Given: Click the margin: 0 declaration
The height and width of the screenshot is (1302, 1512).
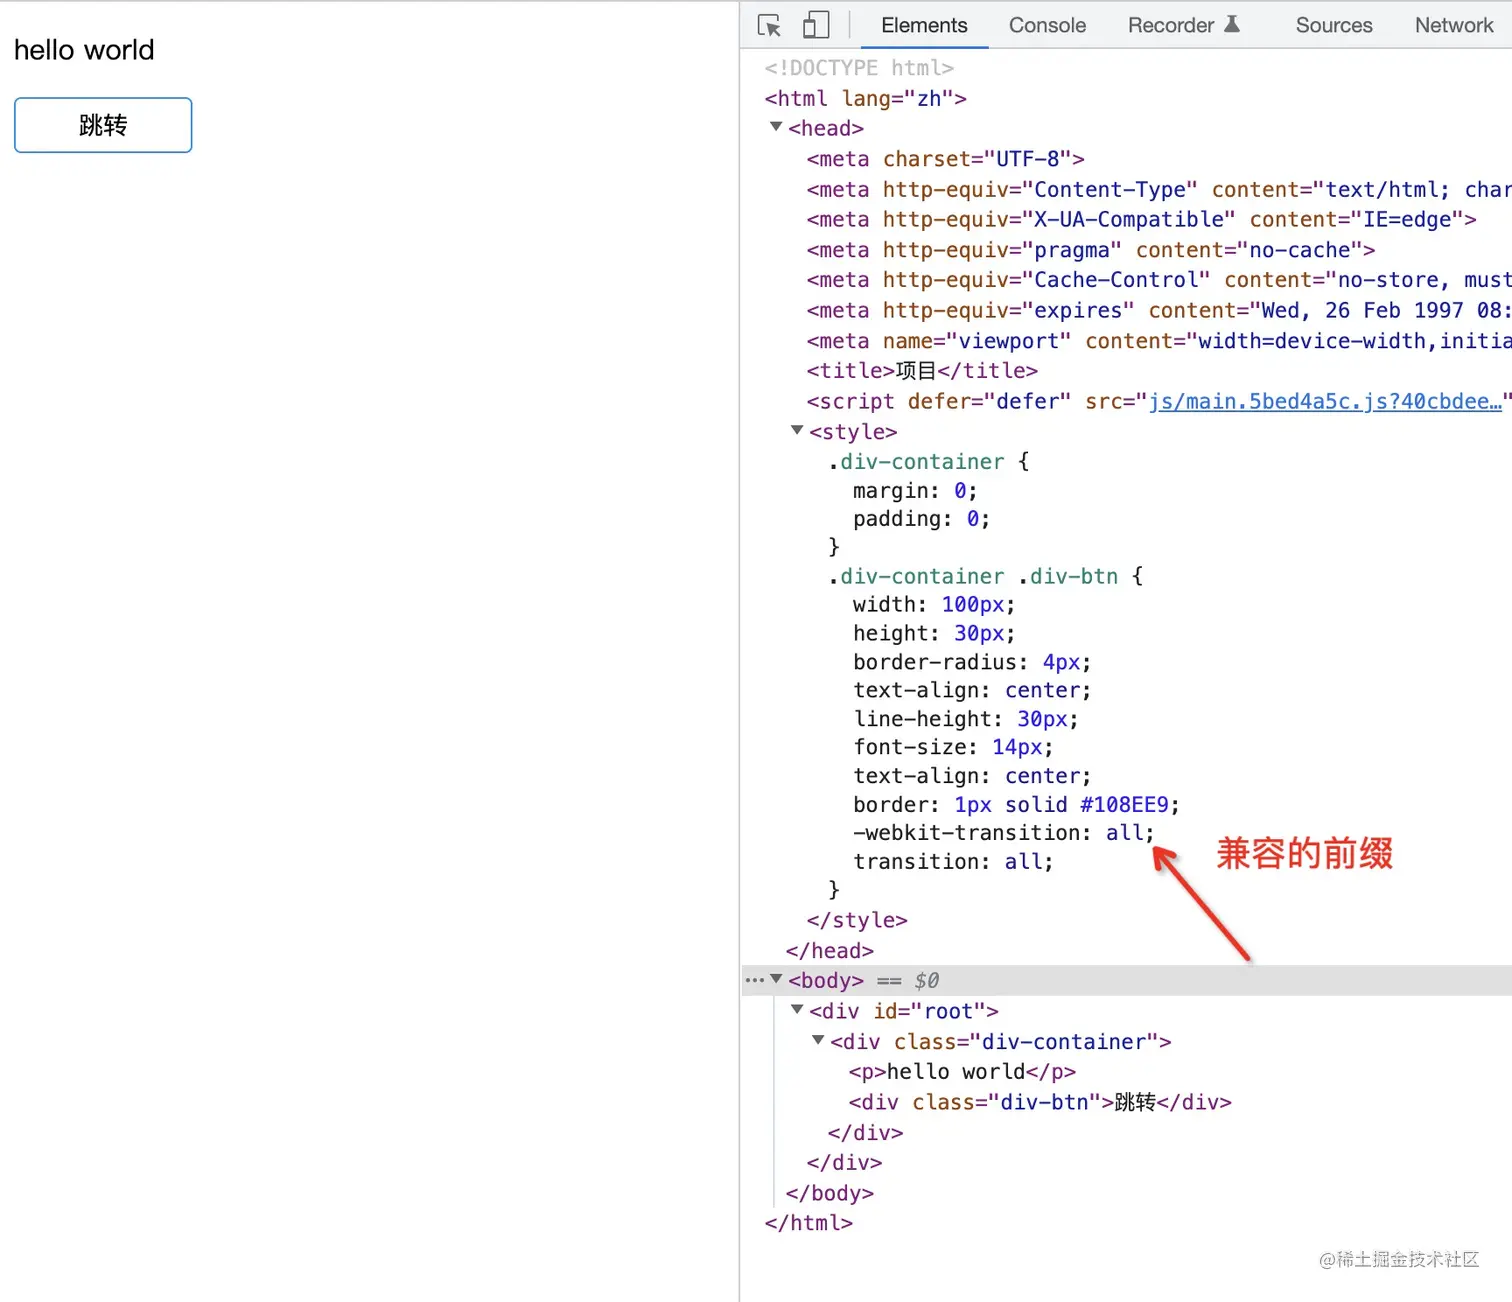Looking at the screenshot, I should coord(915,490).
